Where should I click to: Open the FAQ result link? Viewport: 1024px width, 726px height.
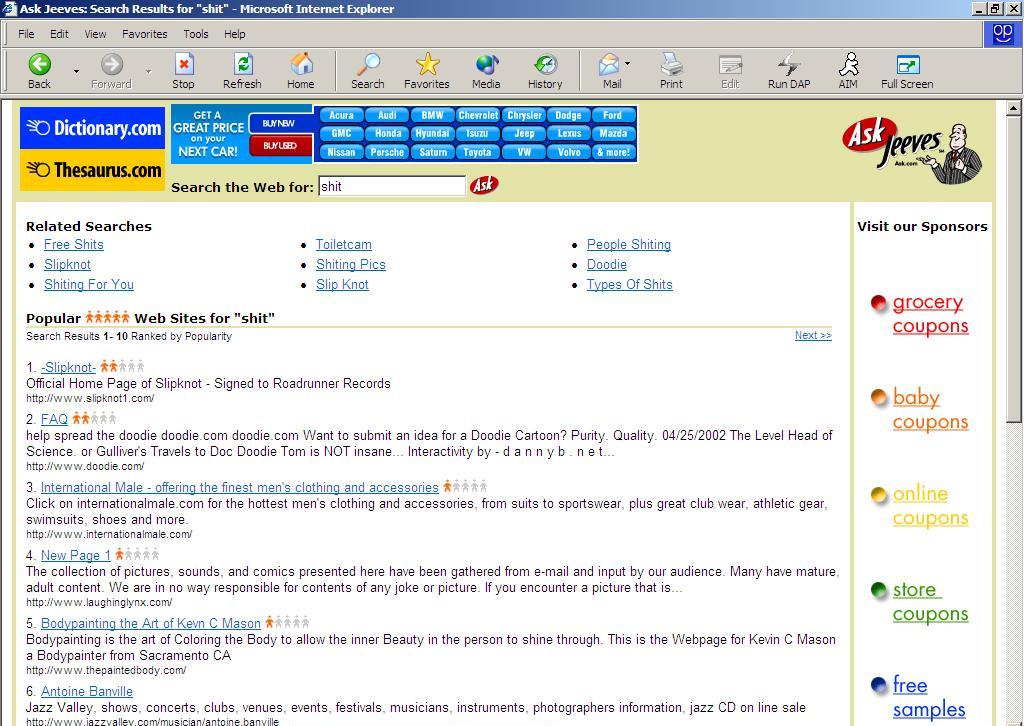click(54, 419)
